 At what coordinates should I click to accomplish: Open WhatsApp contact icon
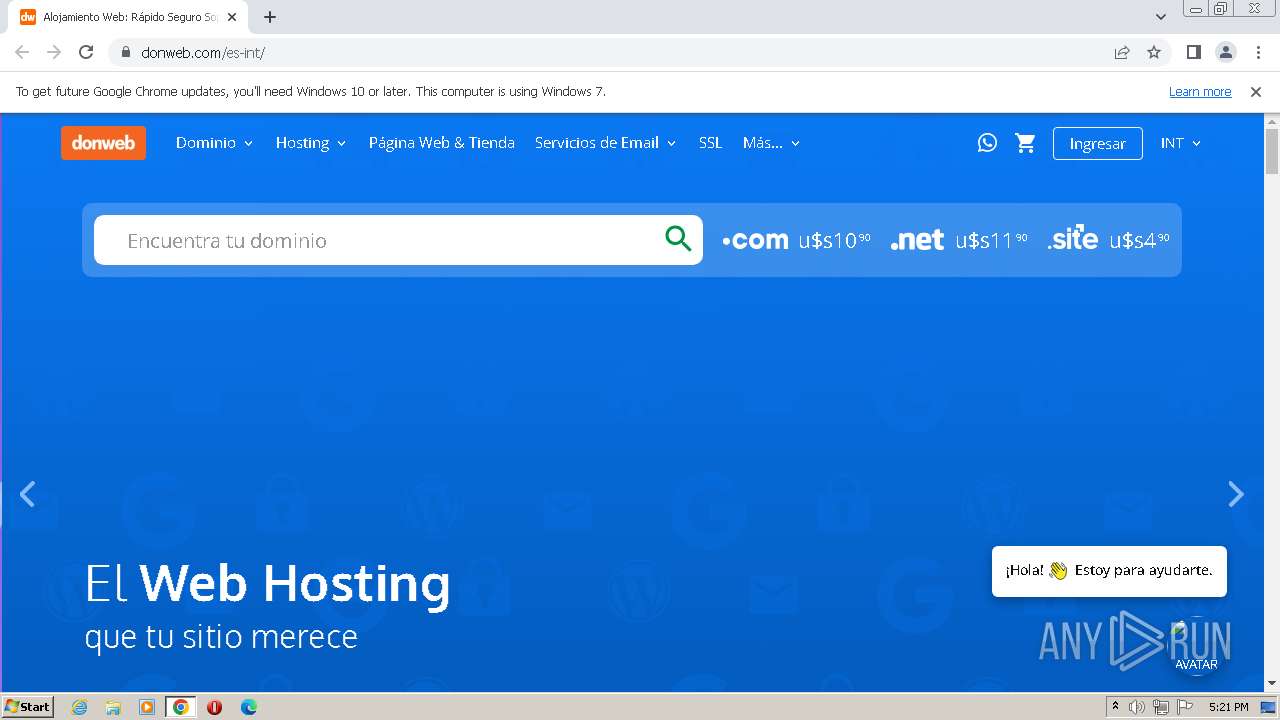(x=987, y=143)
